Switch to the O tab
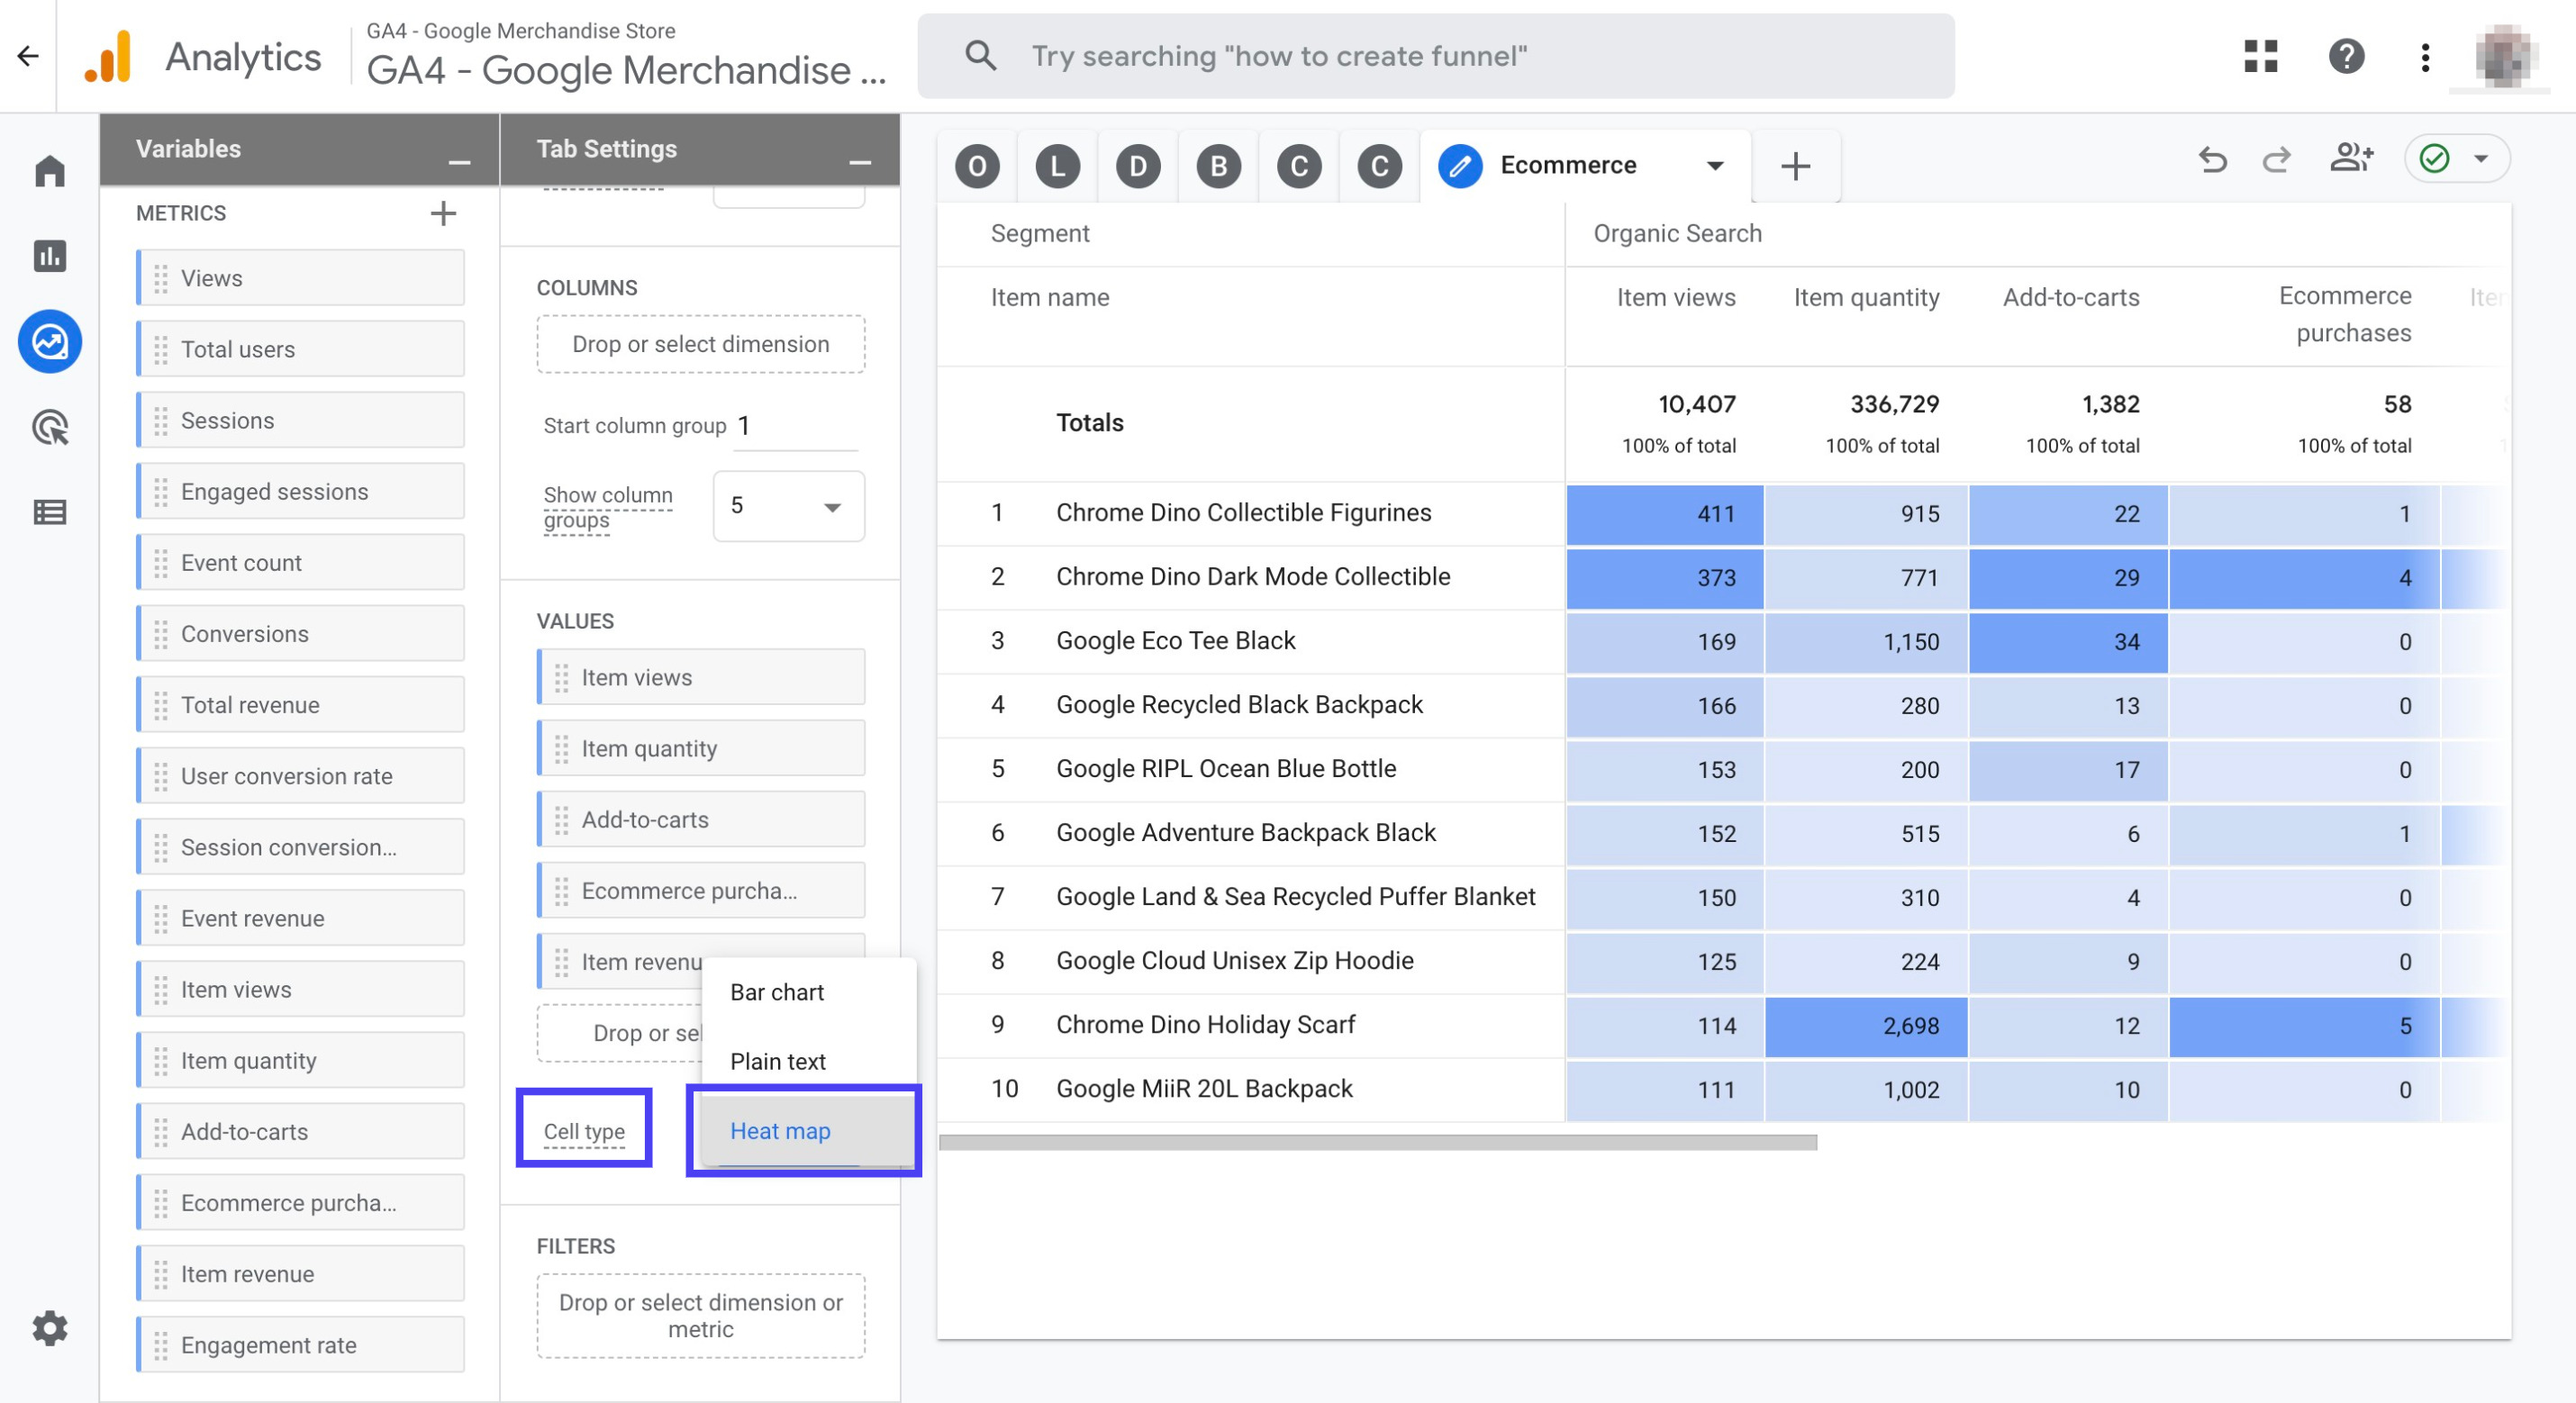This screenshot has height=1403, width=2576. (977, 166)
